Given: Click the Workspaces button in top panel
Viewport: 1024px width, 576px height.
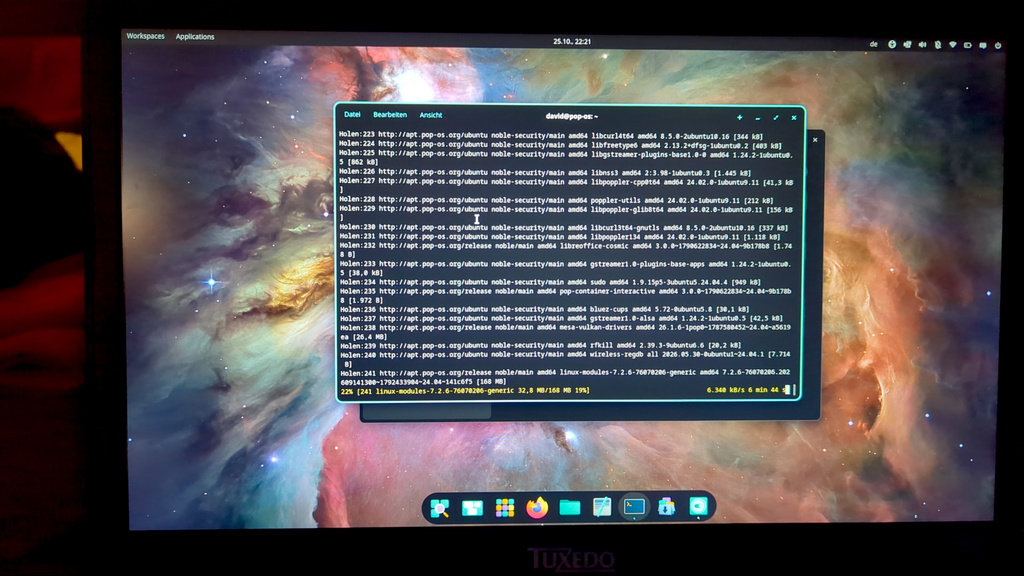Looking at the screenshot, I should coord(146,36).
